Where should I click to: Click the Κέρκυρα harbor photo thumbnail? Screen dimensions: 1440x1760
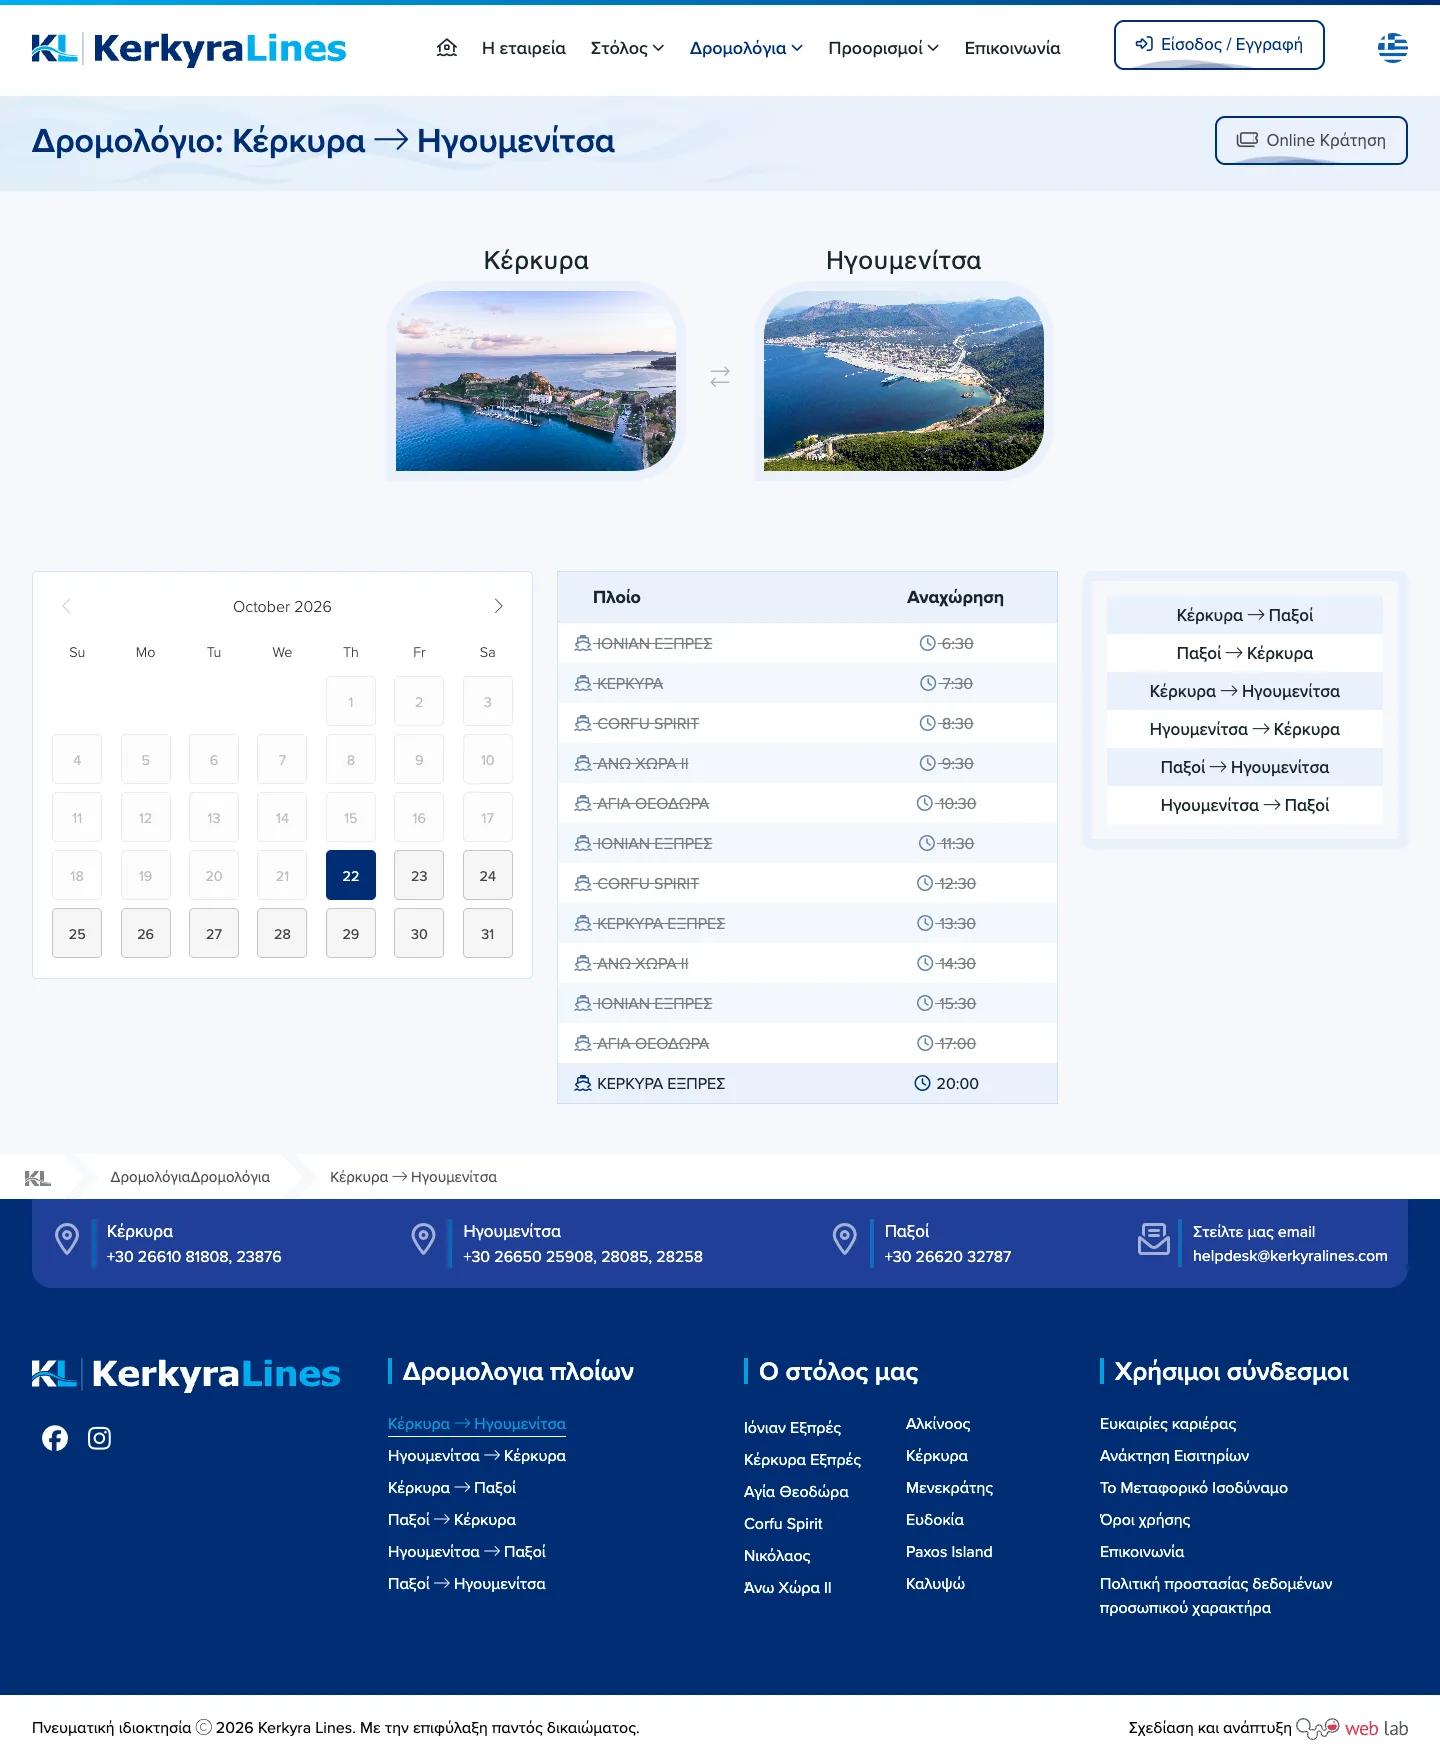point(536,381)
